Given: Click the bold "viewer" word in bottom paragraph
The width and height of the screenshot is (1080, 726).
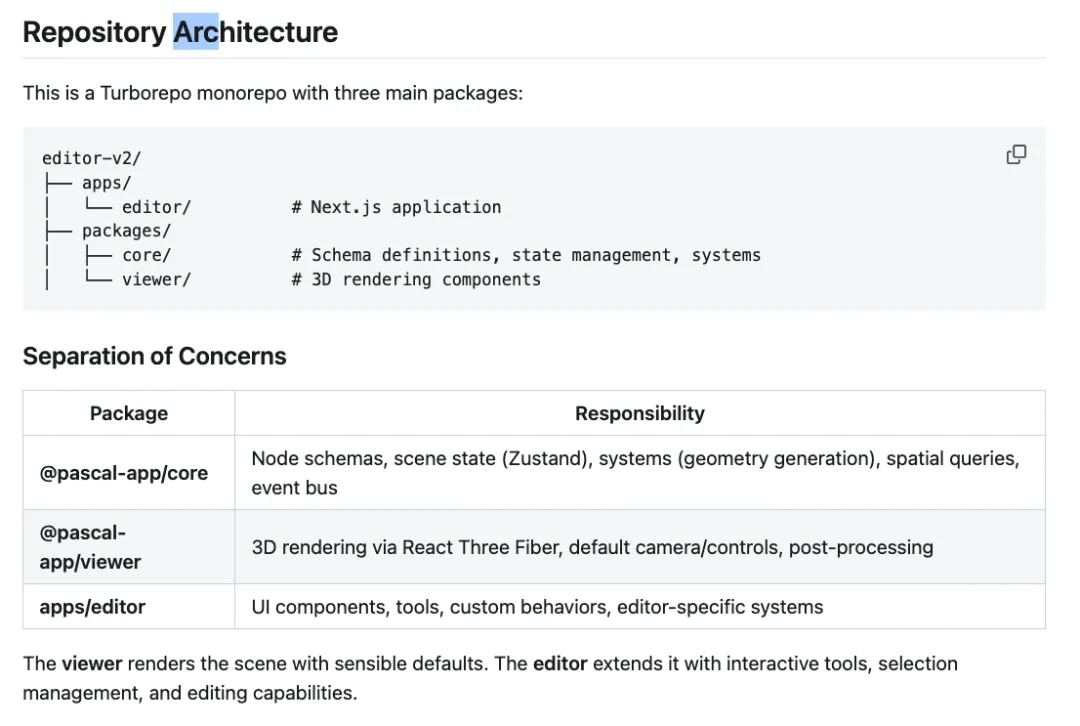Looking at the screenshot, I should click(91, 664).
